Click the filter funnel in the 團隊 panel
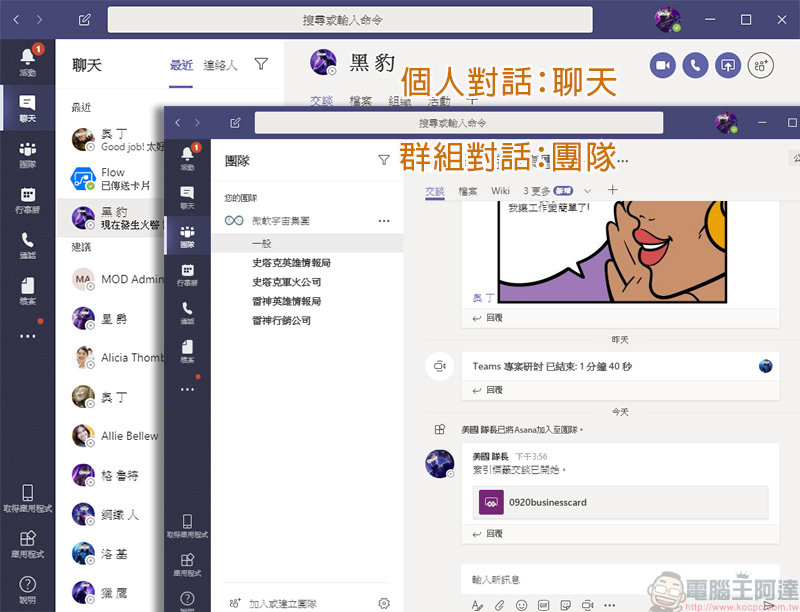Screen dimensions: 800x612 (384, 160)
